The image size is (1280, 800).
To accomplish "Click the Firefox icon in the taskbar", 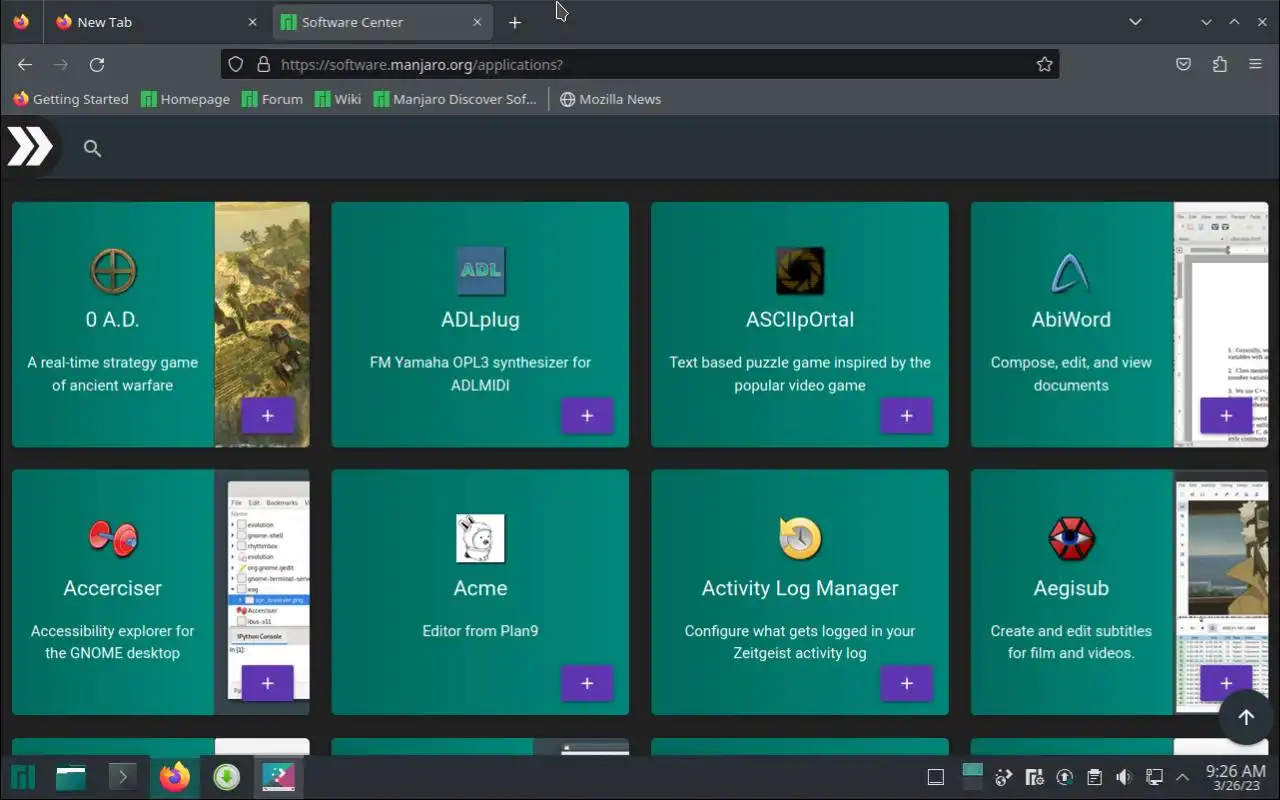I will [x=175, y=777].
